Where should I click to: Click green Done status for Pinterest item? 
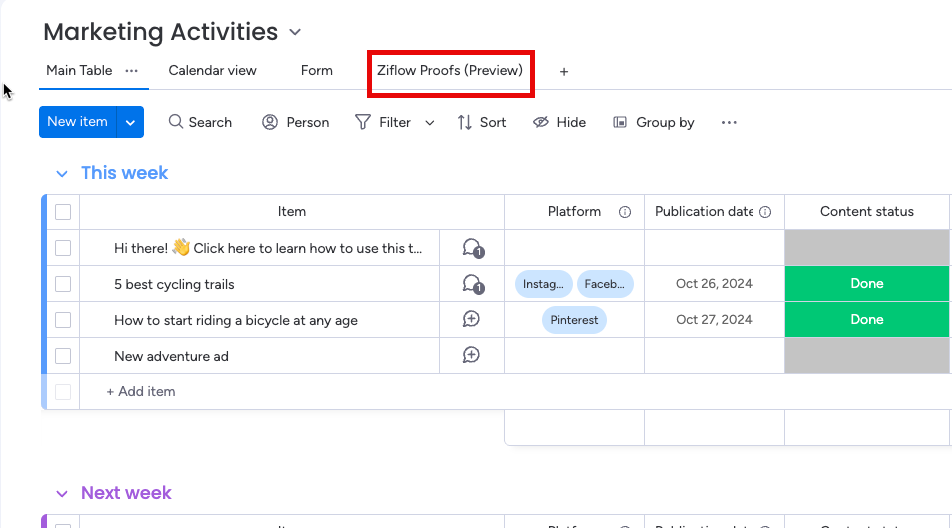click(x=866, y=320)
